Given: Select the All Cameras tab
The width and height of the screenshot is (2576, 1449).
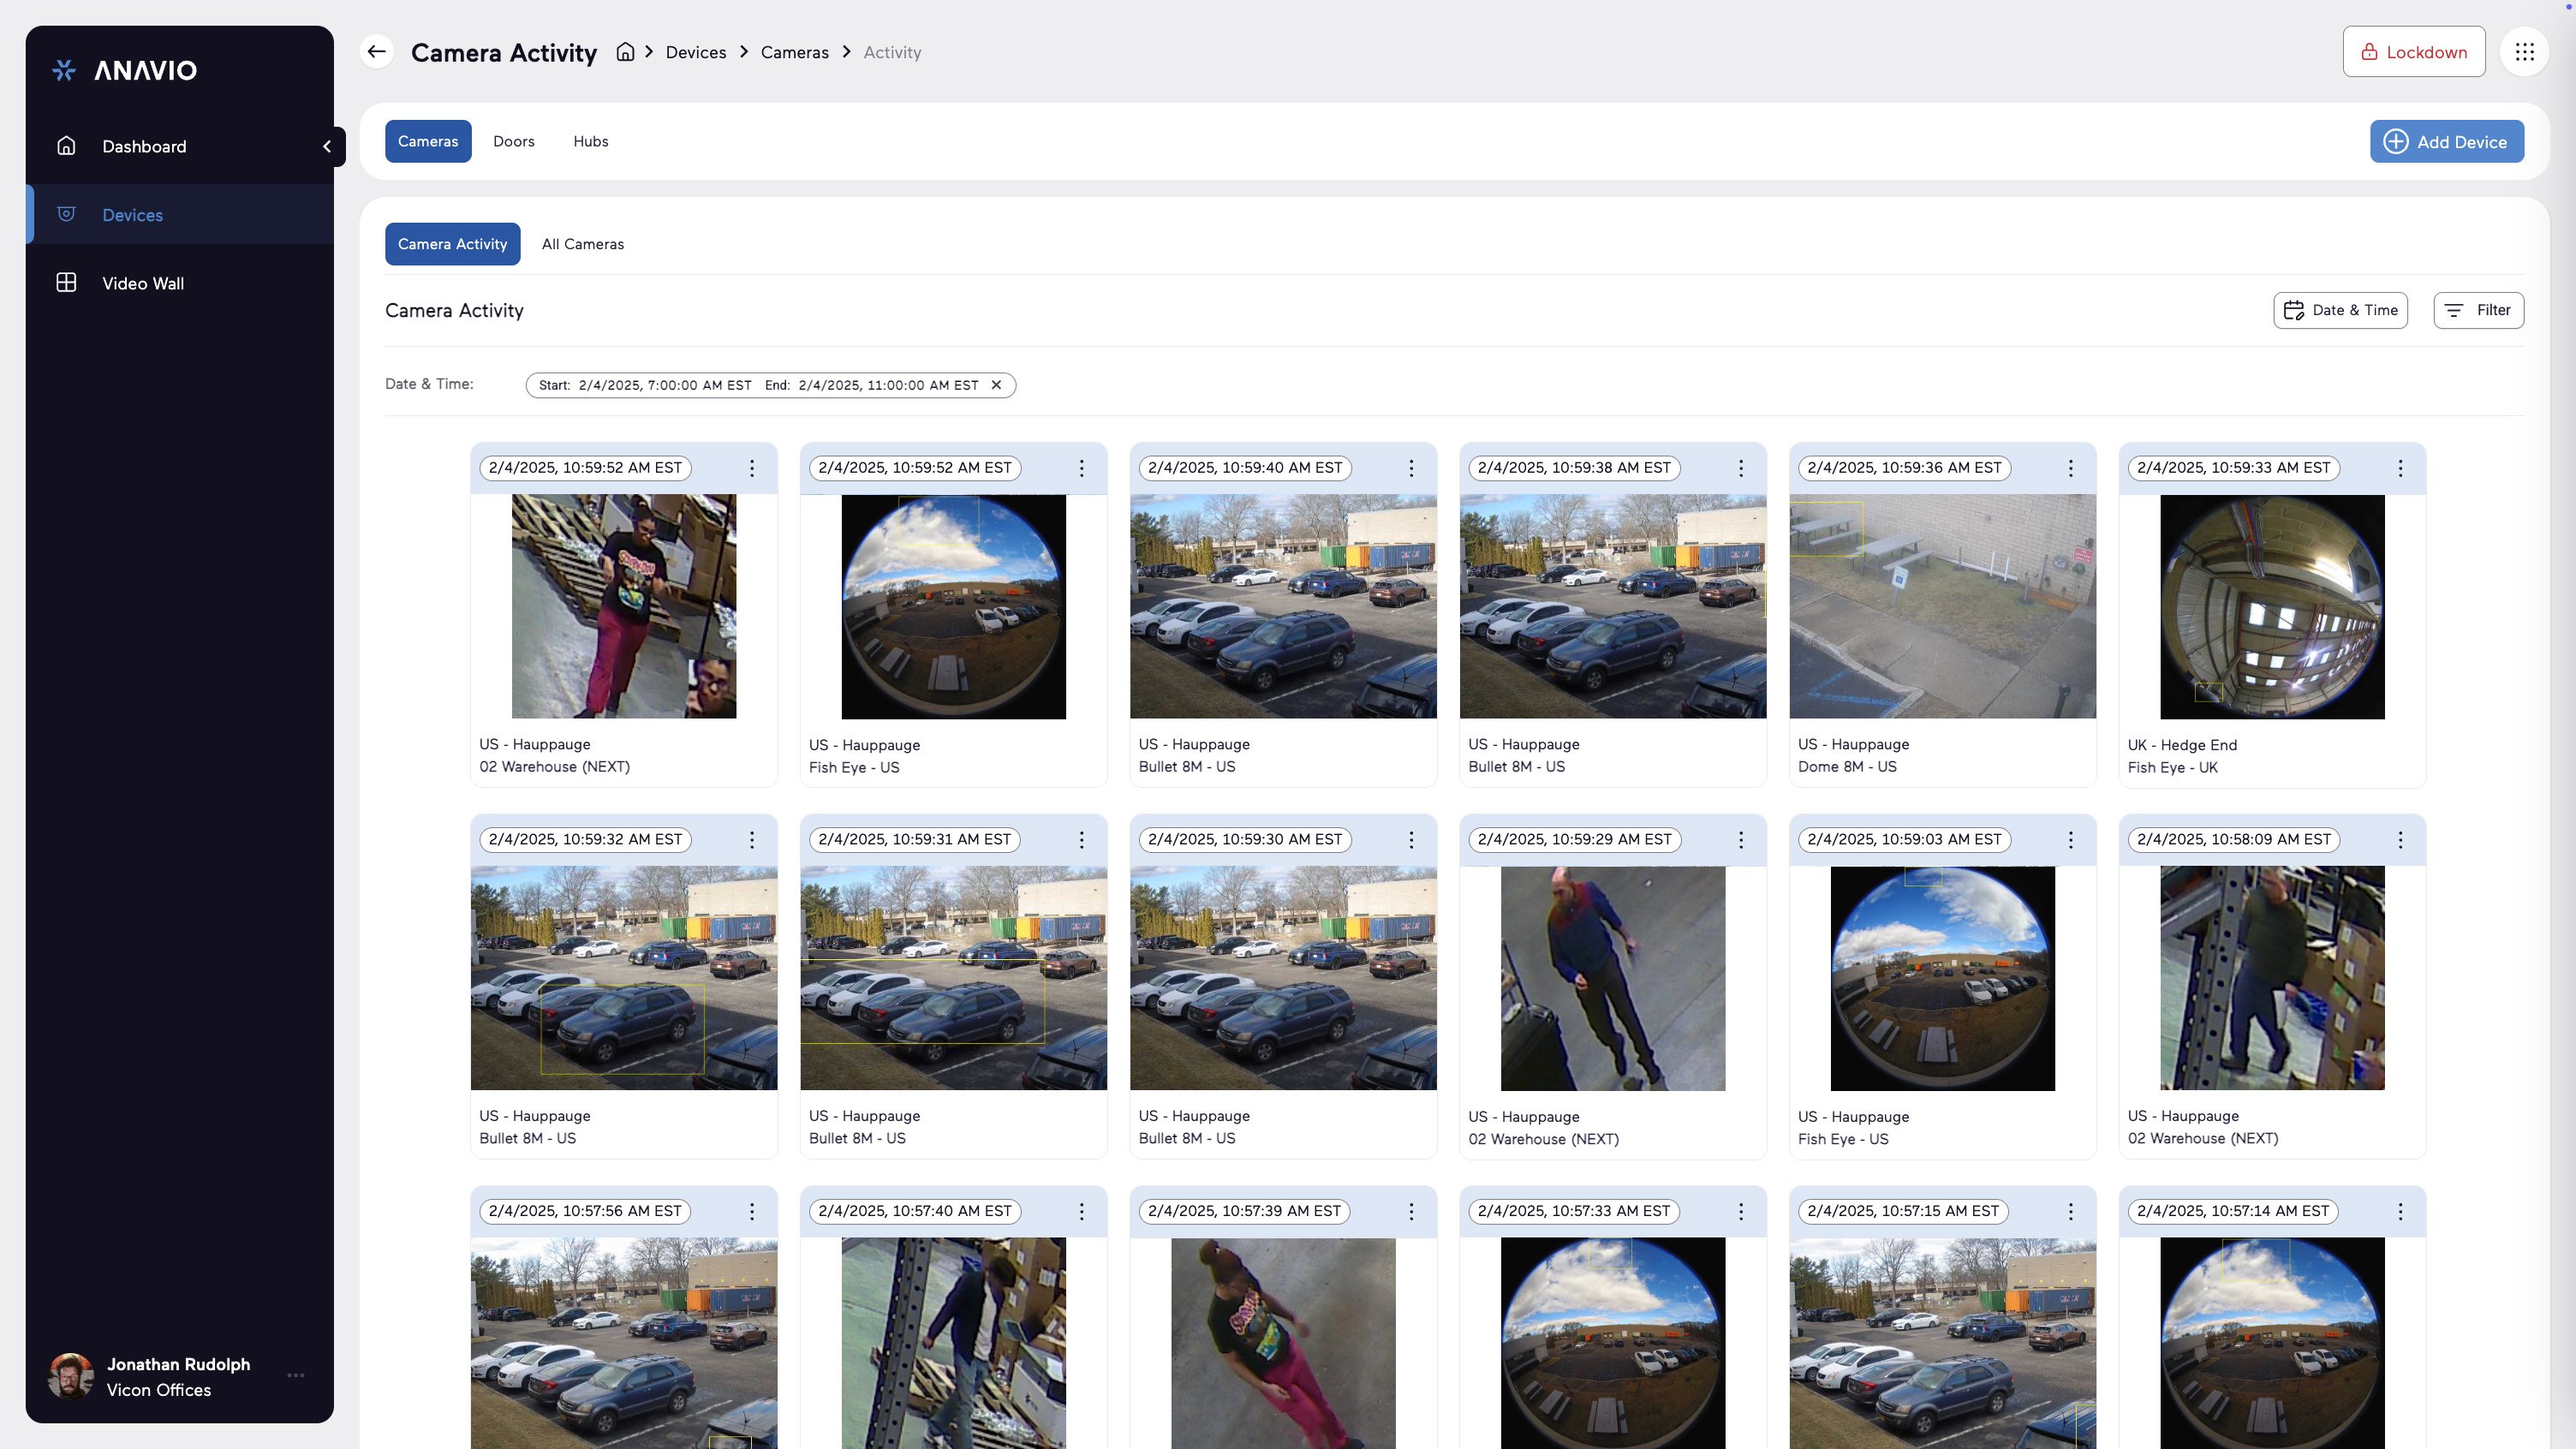Looking at the screenshot, I should tap(582, 245).
